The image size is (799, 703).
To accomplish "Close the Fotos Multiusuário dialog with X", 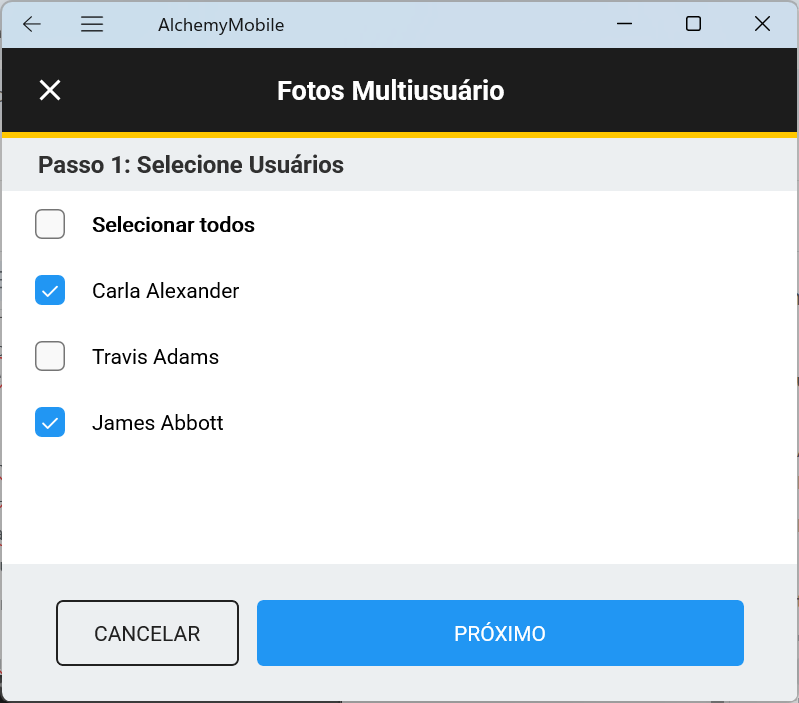I will click(50, 91).
